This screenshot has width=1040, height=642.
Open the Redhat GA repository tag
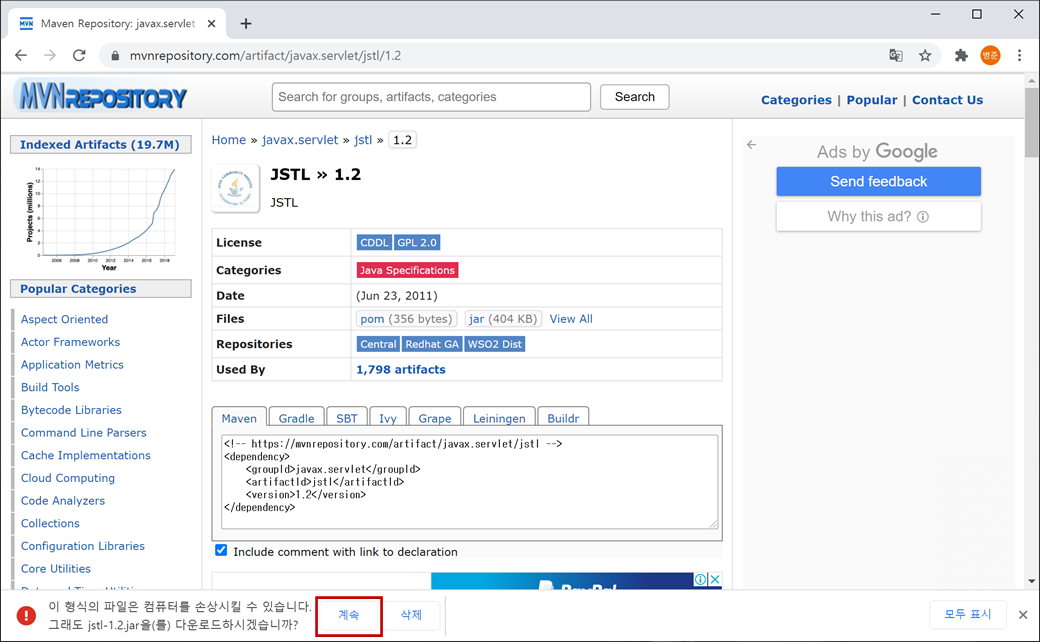tap(432, 344)
